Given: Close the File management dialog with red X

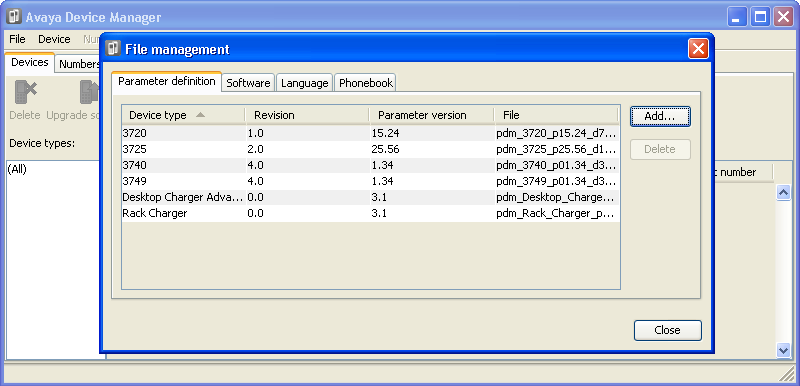Looking at the screenshot, I should [x=697, y=49].
